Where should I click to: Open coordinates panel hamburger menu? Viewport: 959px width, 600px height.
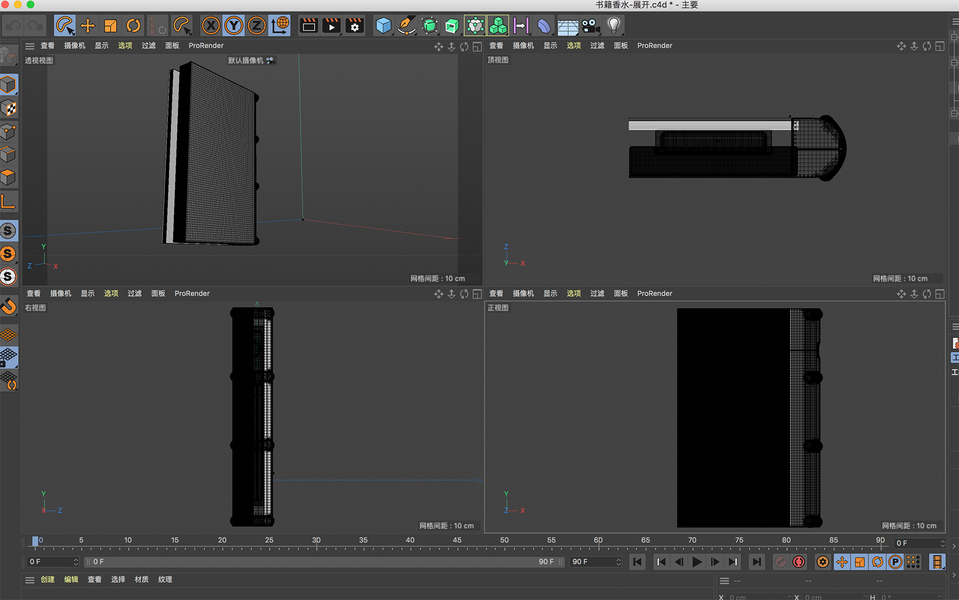click(x=724, y=581)
